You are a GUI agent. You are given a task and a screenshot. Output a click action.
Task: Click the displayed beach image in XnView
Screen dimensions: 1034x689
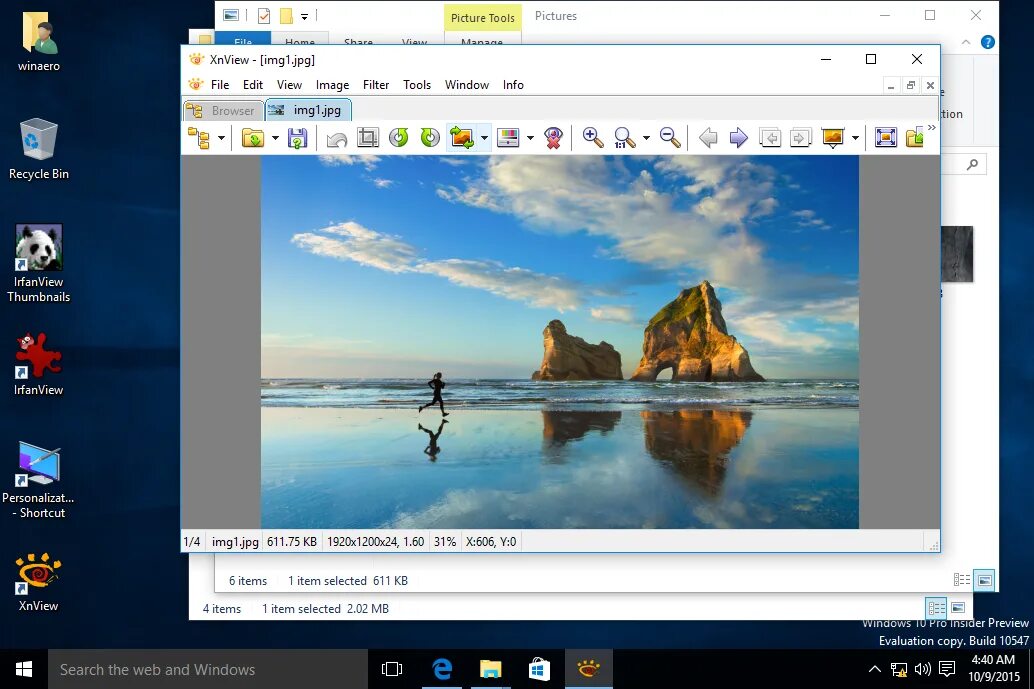click(560, 342)
